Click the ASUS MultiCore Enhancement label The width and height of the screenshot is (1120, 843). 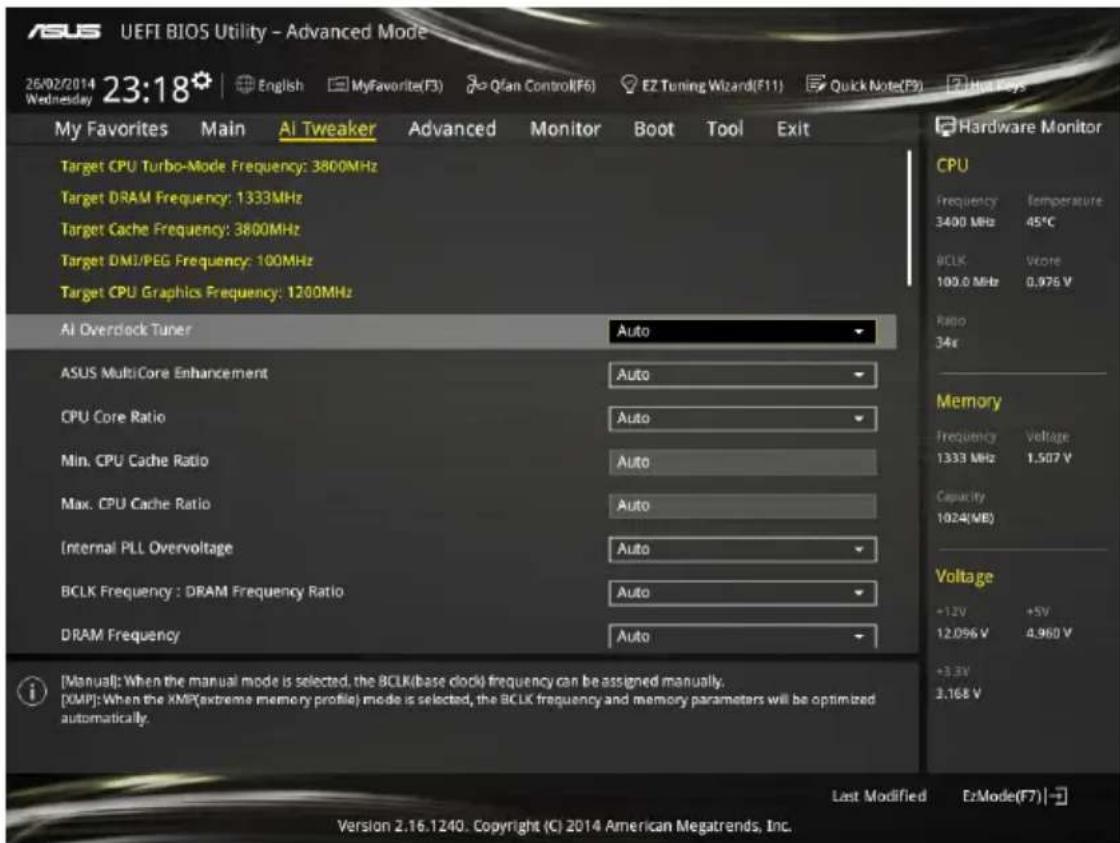[164, 373]
